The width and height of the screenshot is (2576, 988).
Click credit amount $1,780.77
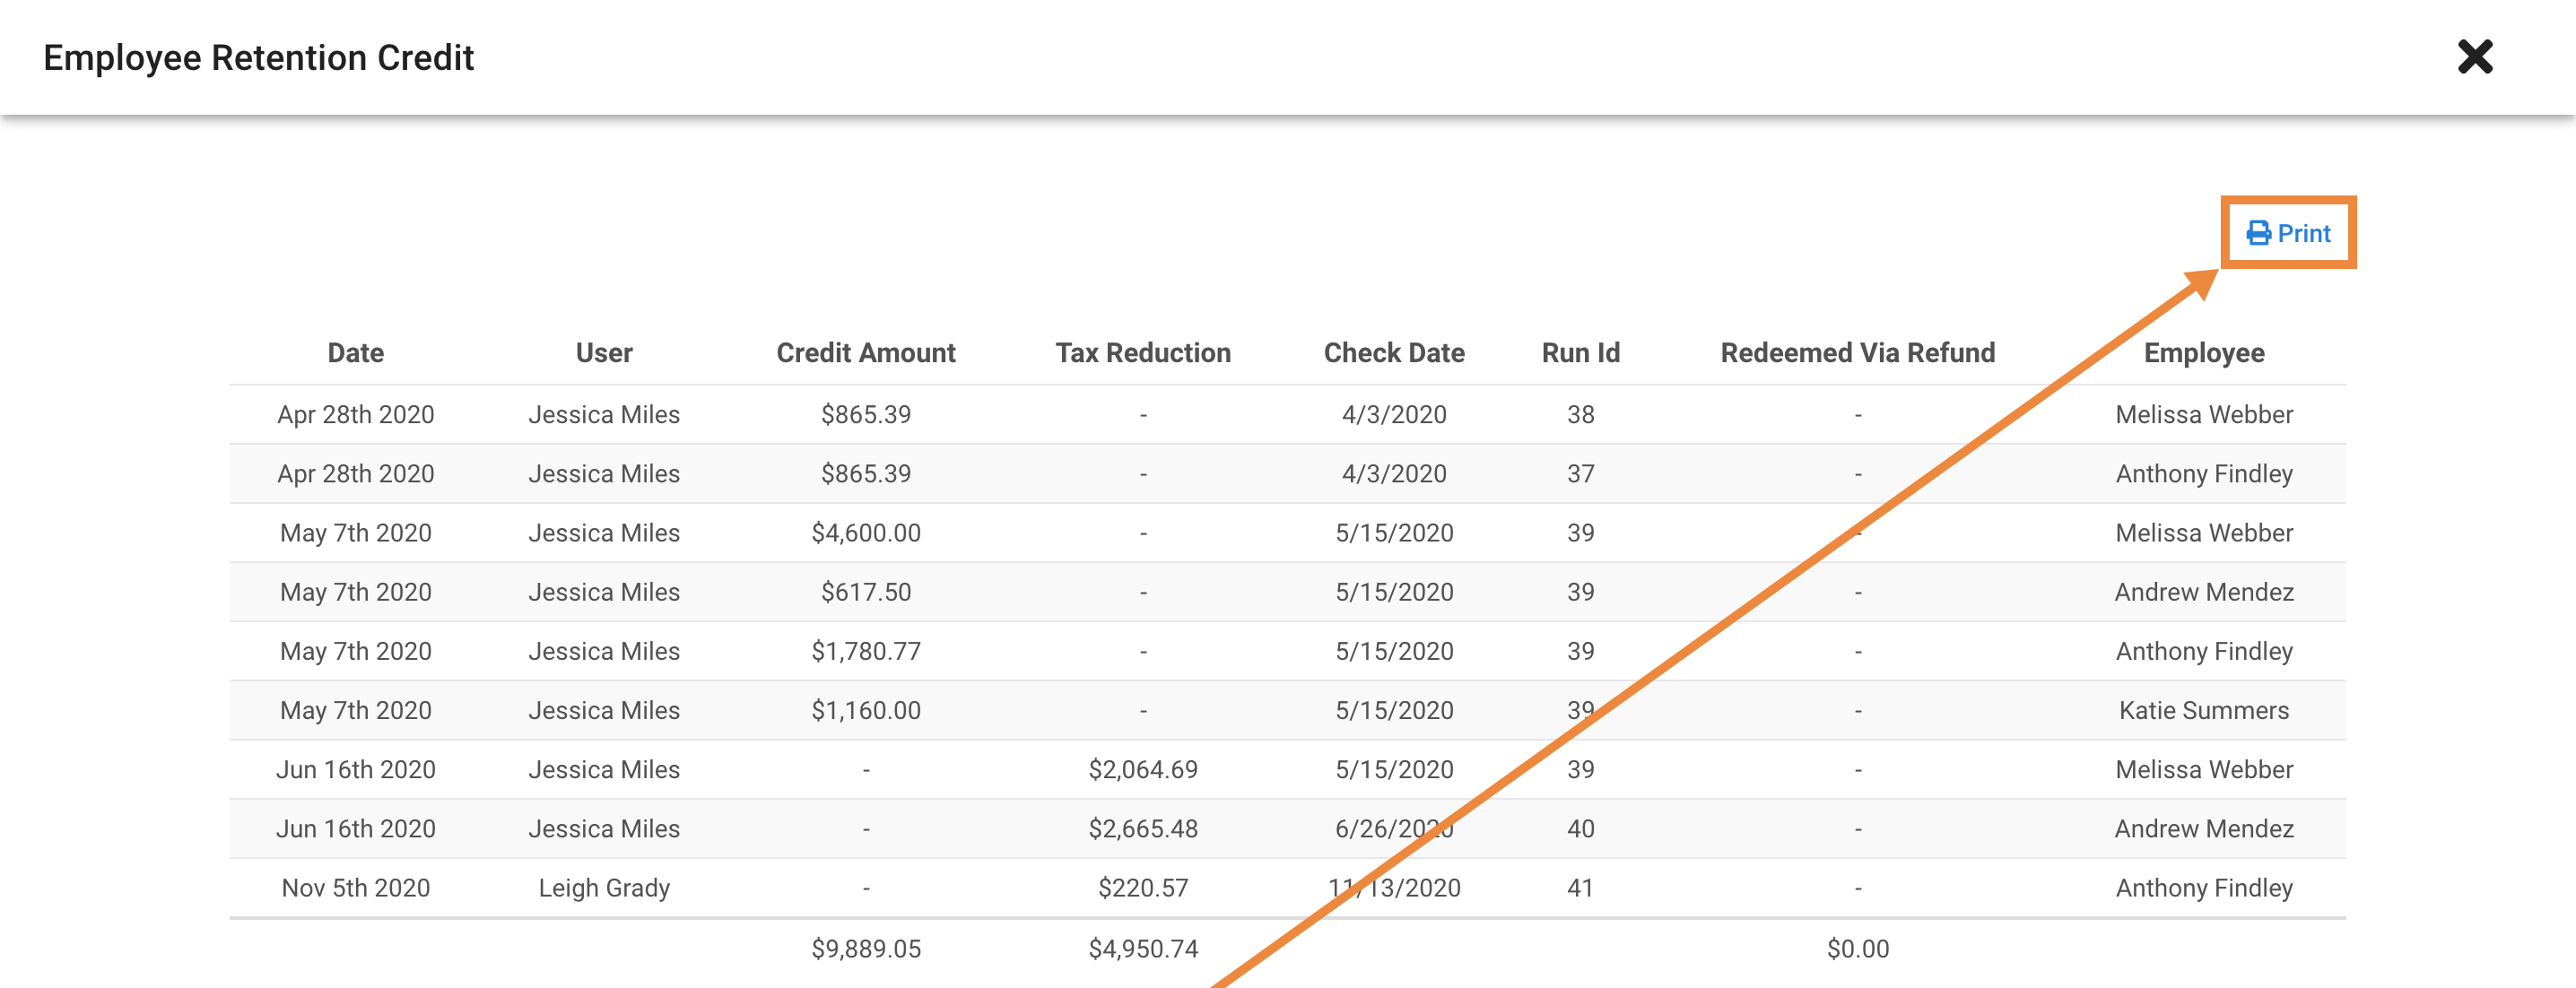[866, 651]
